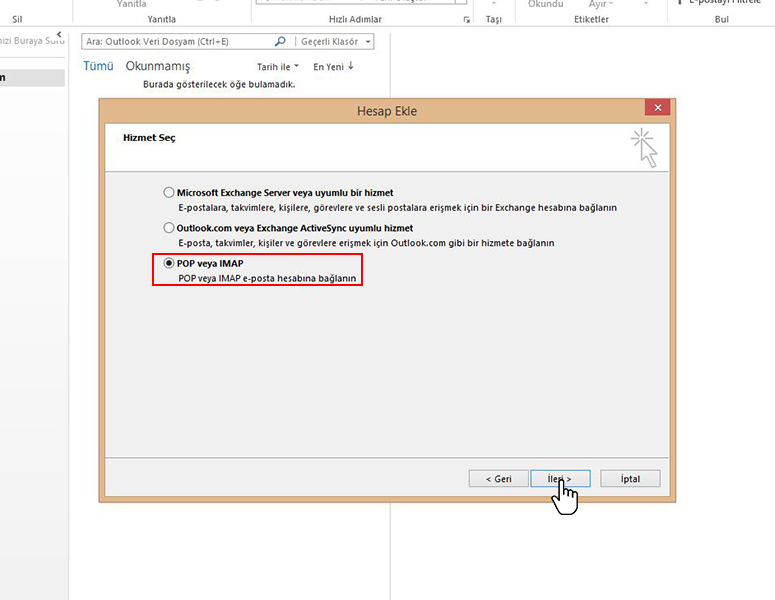The height and width of the screenshot is (600, 775).
Task: Go back with the Geri button
Action: pos(498,479)
